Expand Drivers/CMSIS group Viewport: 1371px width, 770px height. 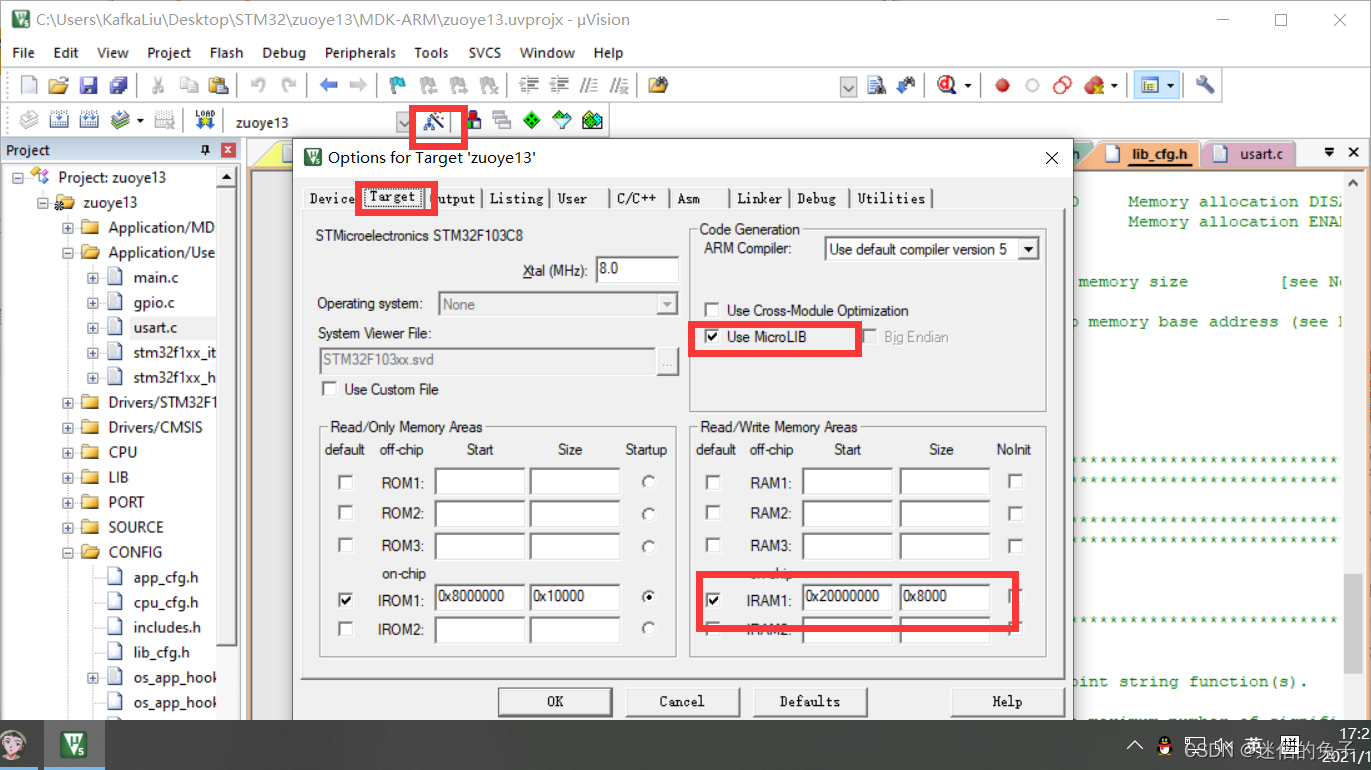coord(68,427)
